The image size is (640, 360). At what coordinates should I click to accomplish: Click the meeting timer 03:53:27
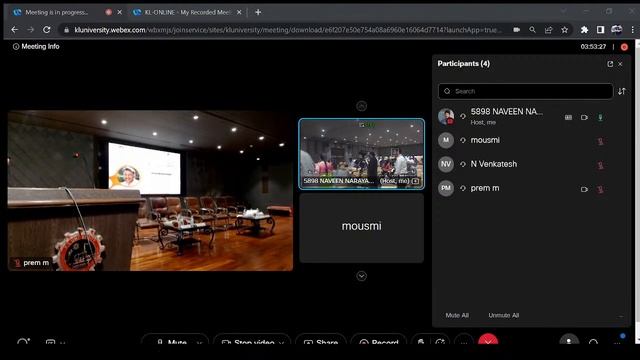[x=593, y=47]
